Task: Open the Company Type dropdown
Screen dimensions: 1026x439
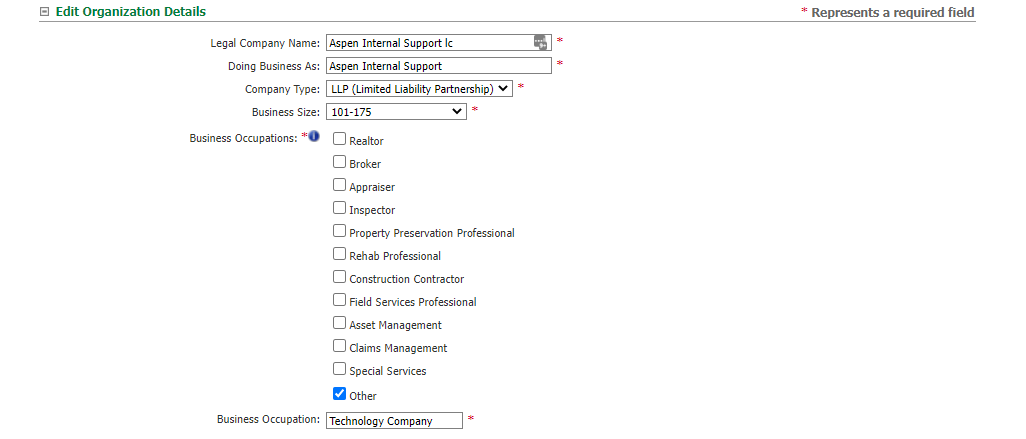Action: pyautogui.click(x=419, y=89)
